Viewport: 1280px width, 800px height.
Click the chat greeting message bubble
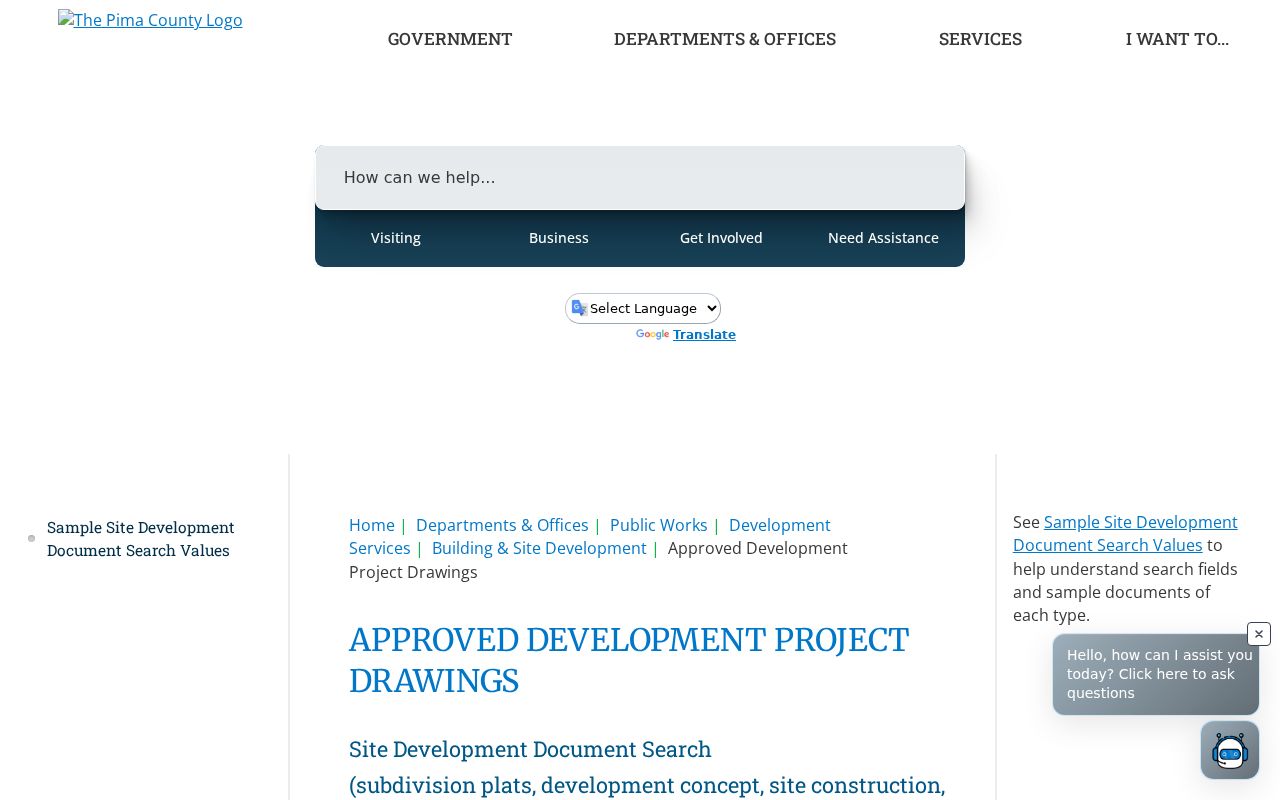click(1156, 674)
